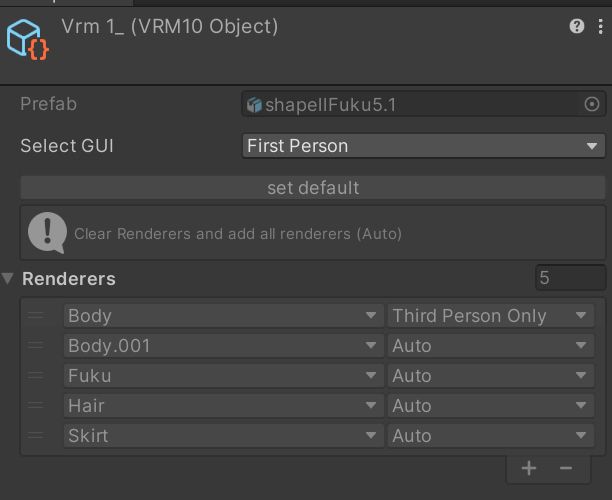
Task: Open the component kebab menu in the header
Action: click(597, 26)
